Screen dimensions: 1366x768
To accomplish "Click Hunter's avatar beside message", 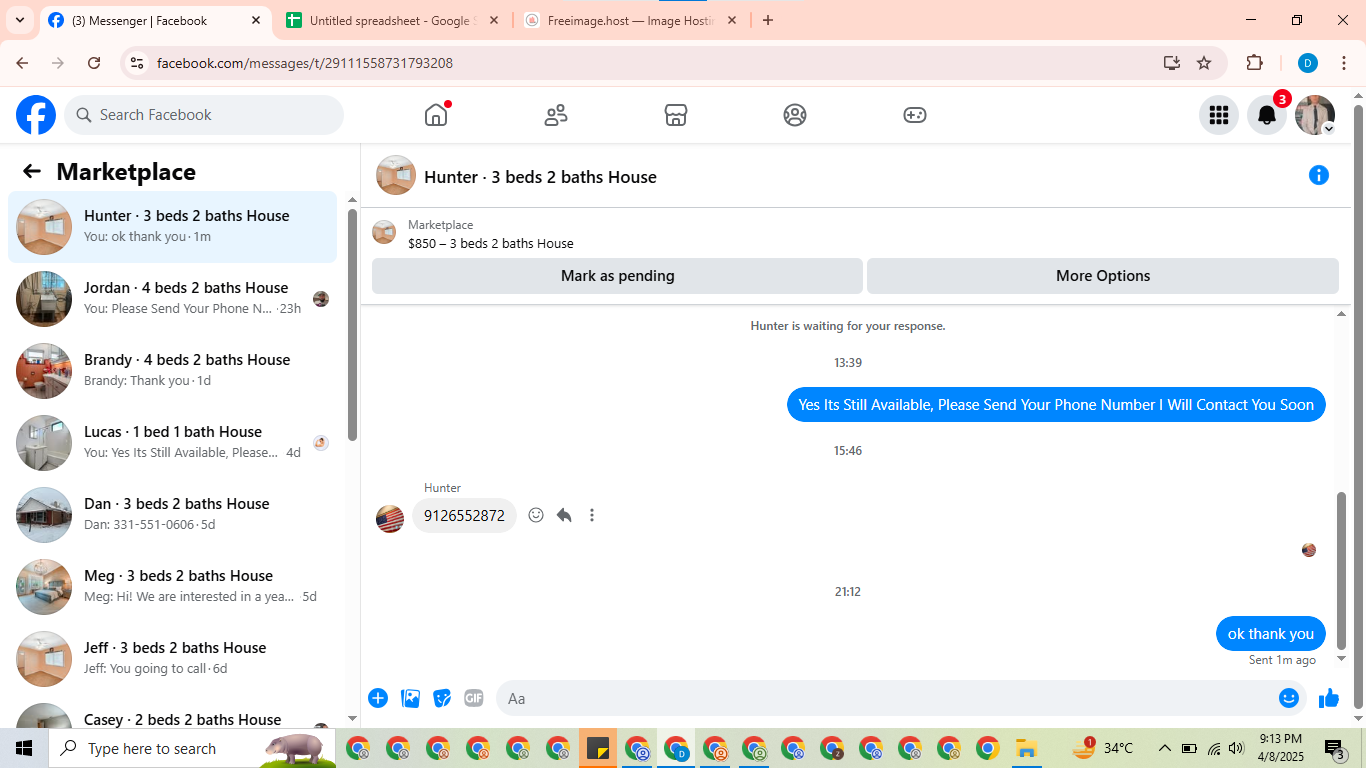I will [390, 519].
